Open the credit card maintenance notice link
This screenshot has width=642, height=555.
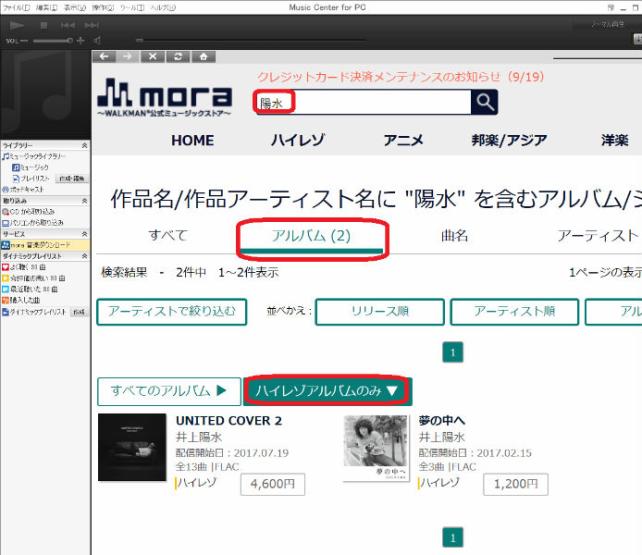[x=400, y=77]
